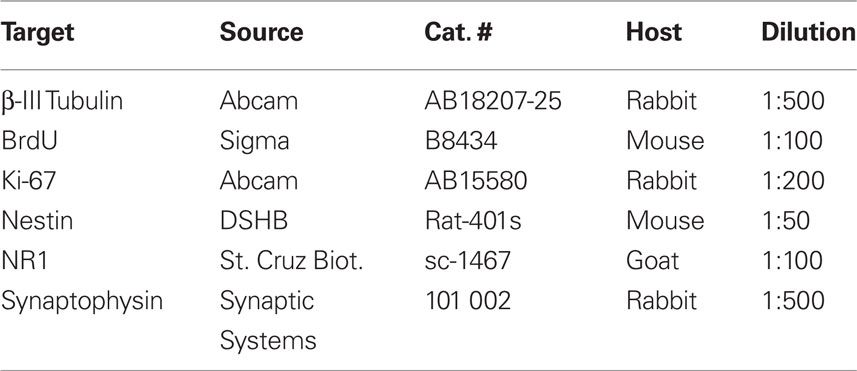This screenshot has width=857, height=371.
Task: Select the Ki-67 target cell
Action: coord(28,181)
